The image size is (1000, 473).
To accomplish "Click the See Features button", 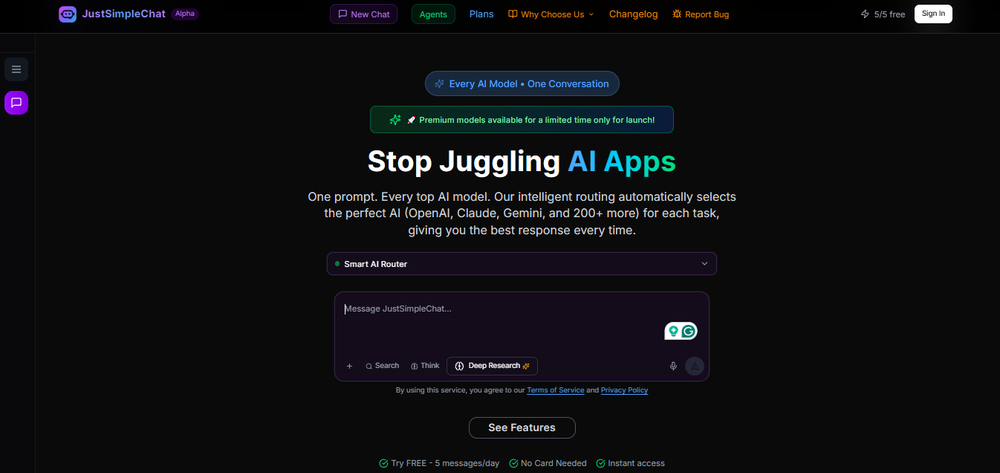I will 522,428.
